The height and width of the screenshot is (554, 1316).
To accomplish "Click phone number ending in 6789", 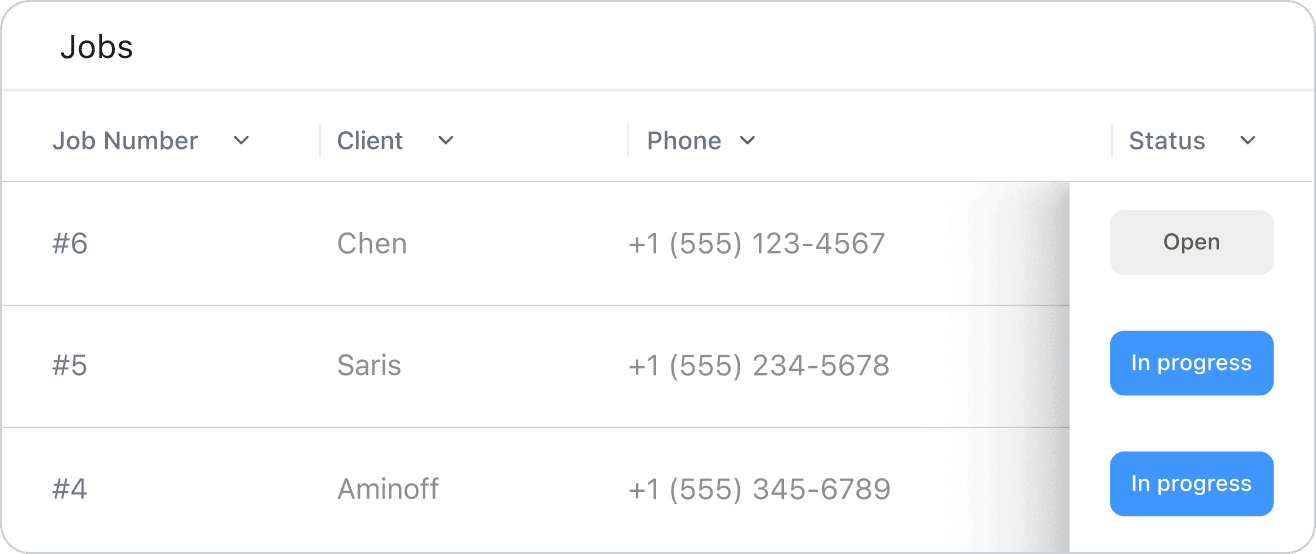I will click(x=759, y=490).
